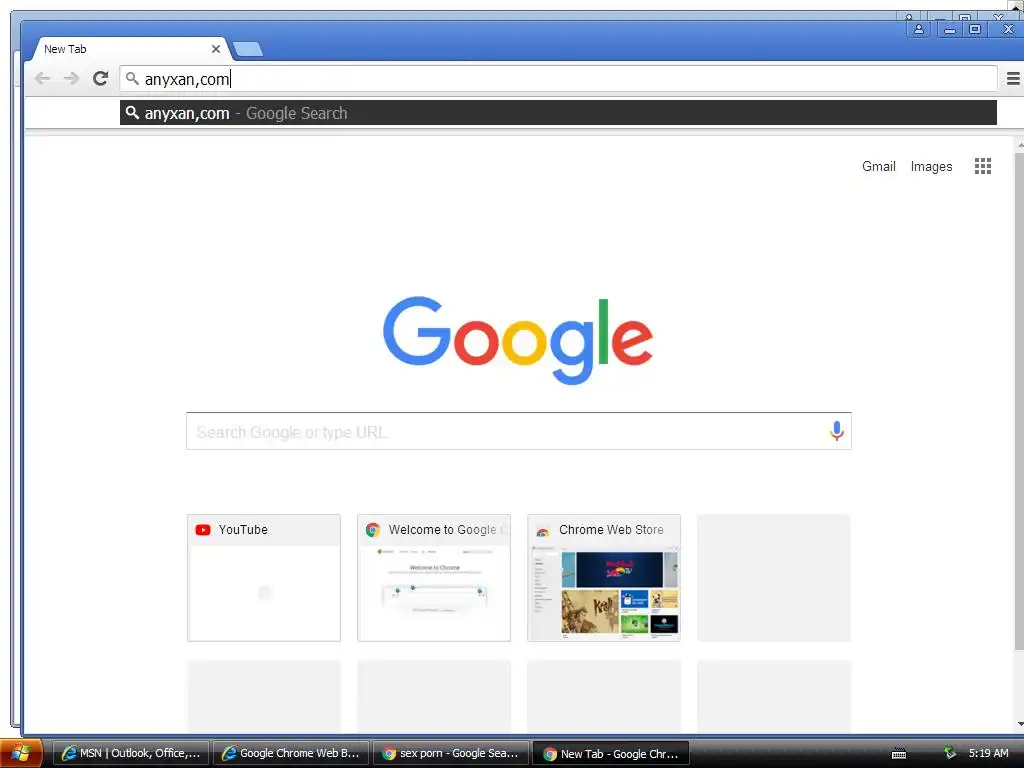Open the Google apps grid
Screen dimensions: 1024x768
click(983, 166)
